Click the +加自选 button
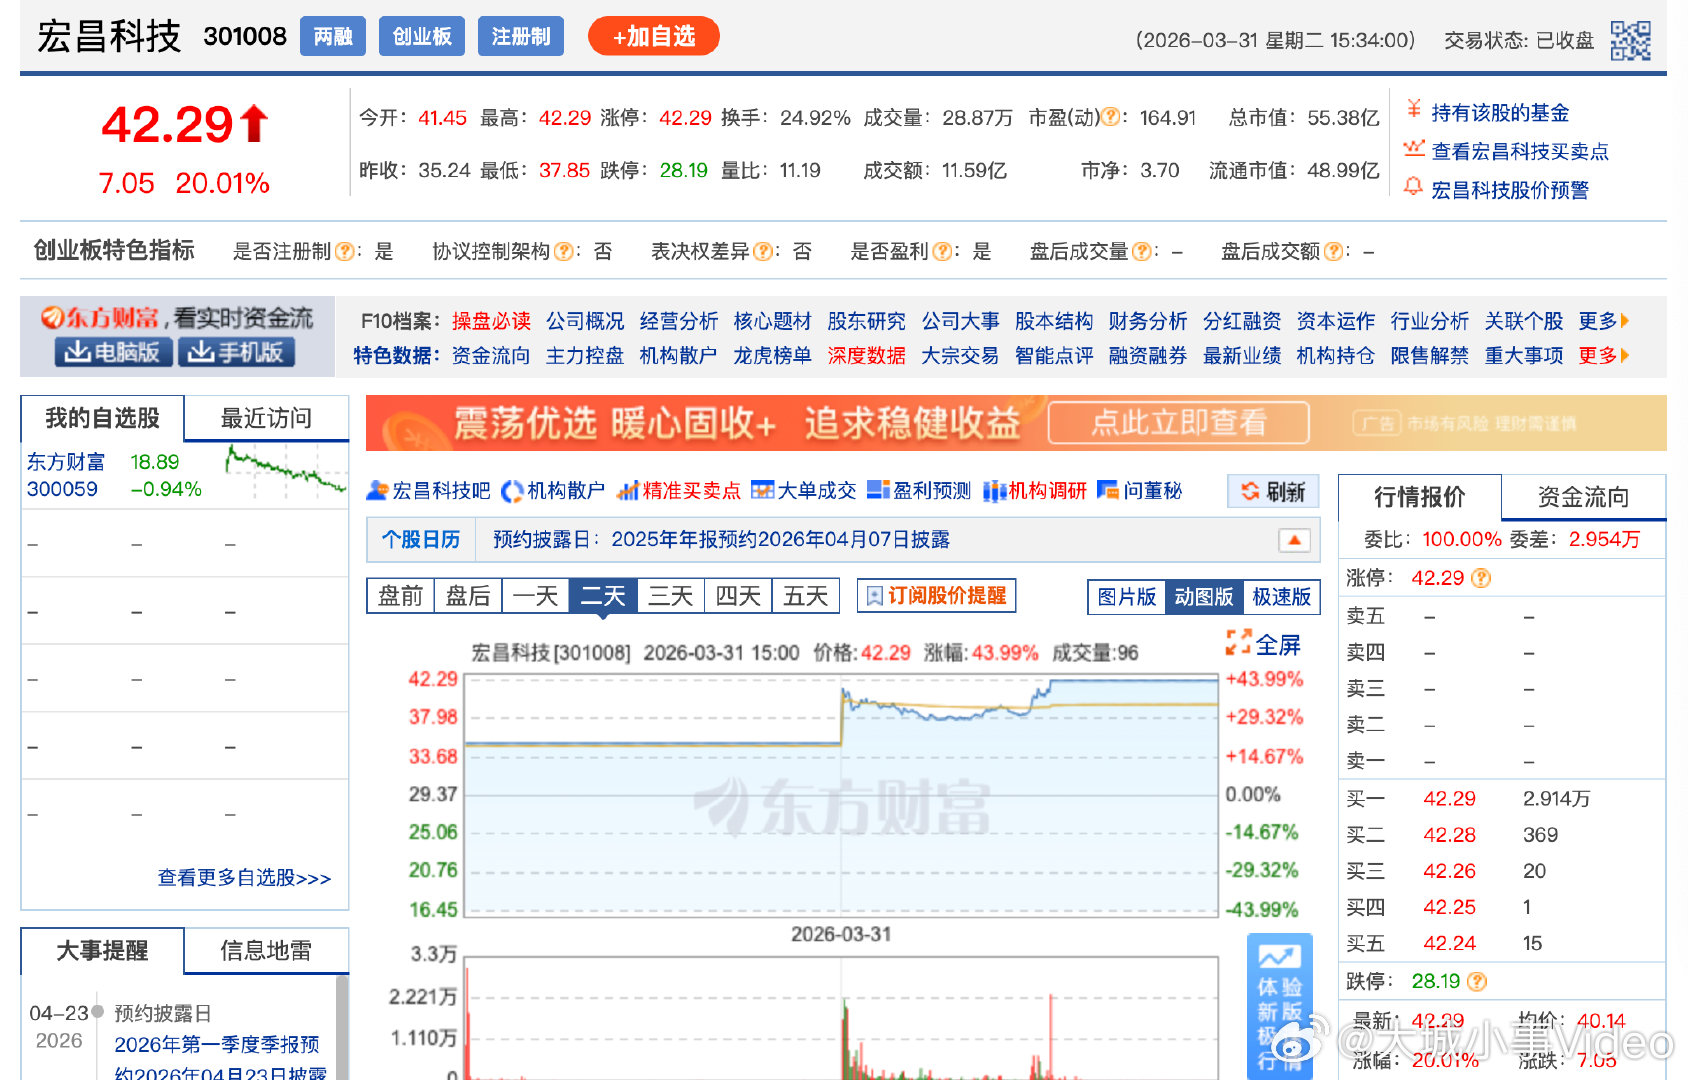The height and width of the screenshot is (1080, 1688). coord(654,35)
